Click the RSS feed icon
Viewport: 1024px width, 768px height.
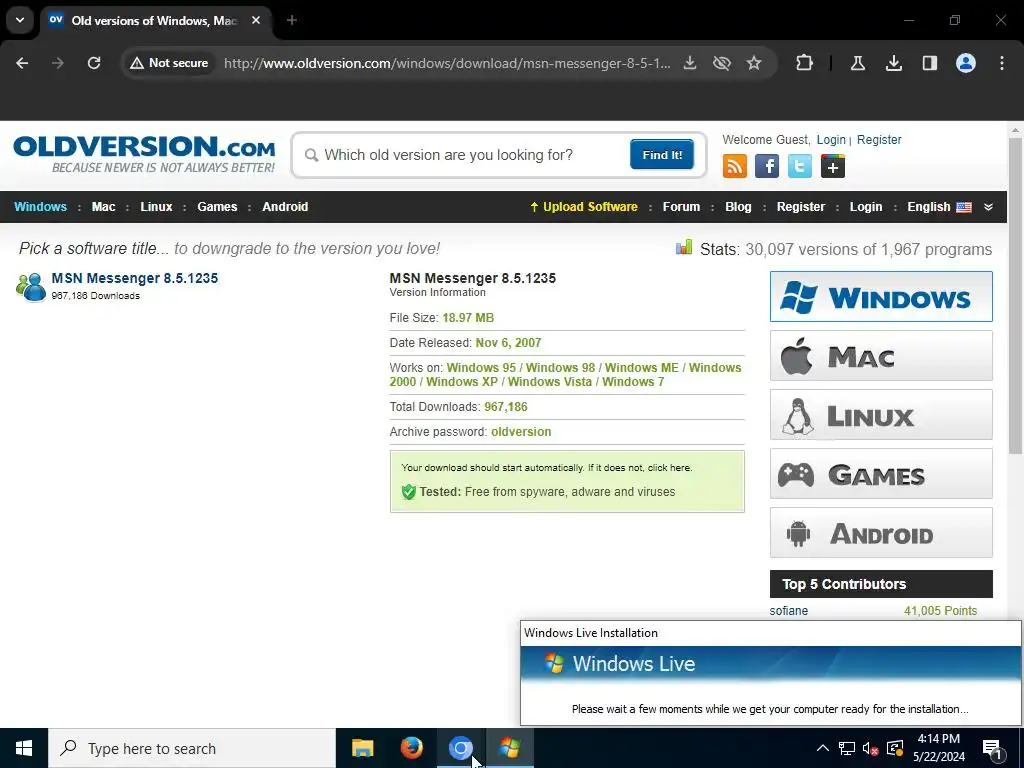point(735,167)
